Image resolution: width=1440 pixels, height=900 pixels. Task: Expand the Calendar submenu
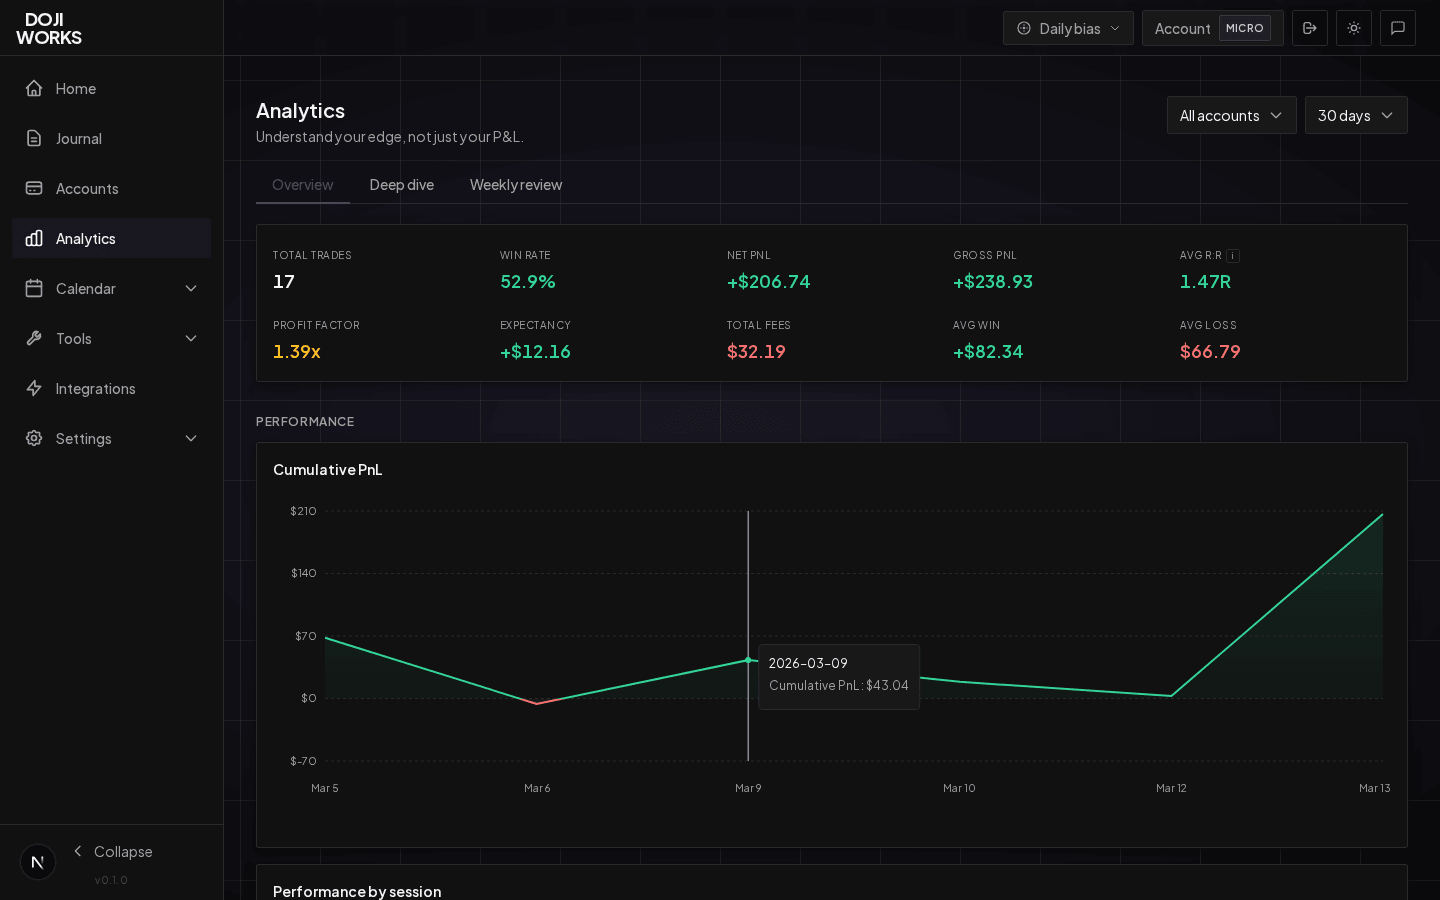tap(191, 288)
